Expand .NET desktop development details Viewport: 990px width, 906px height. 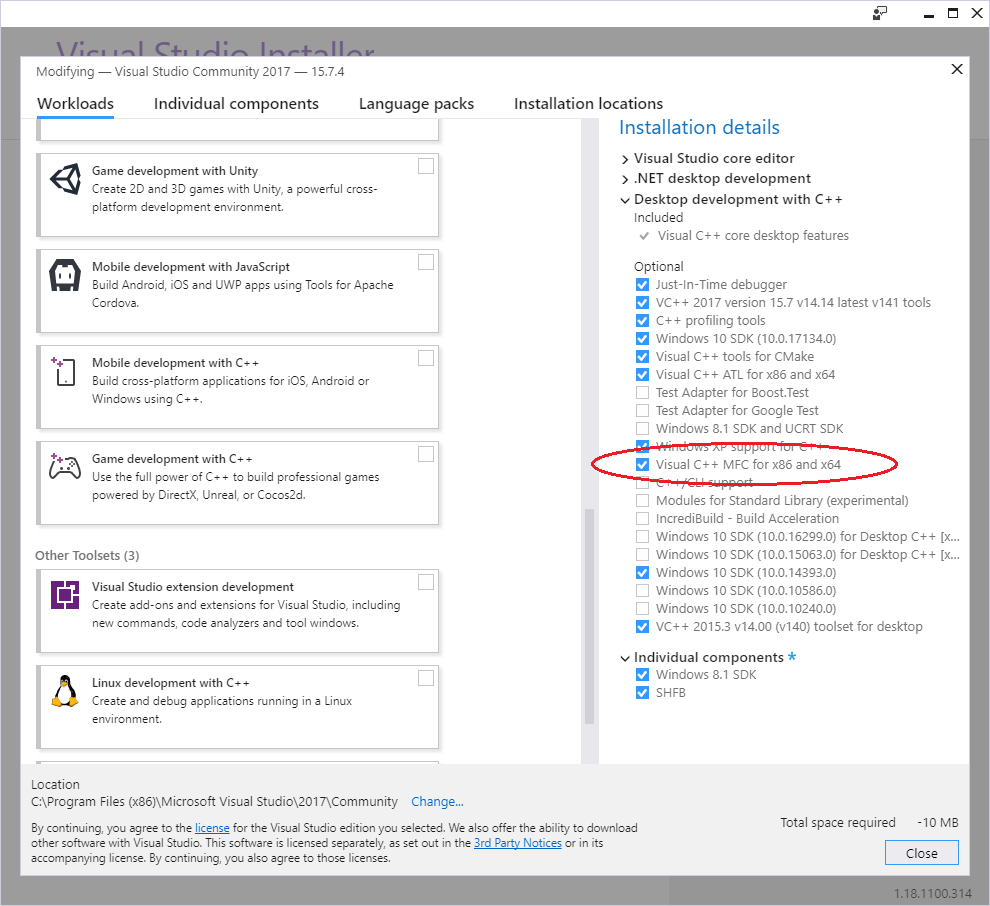[x=625, y=179]
